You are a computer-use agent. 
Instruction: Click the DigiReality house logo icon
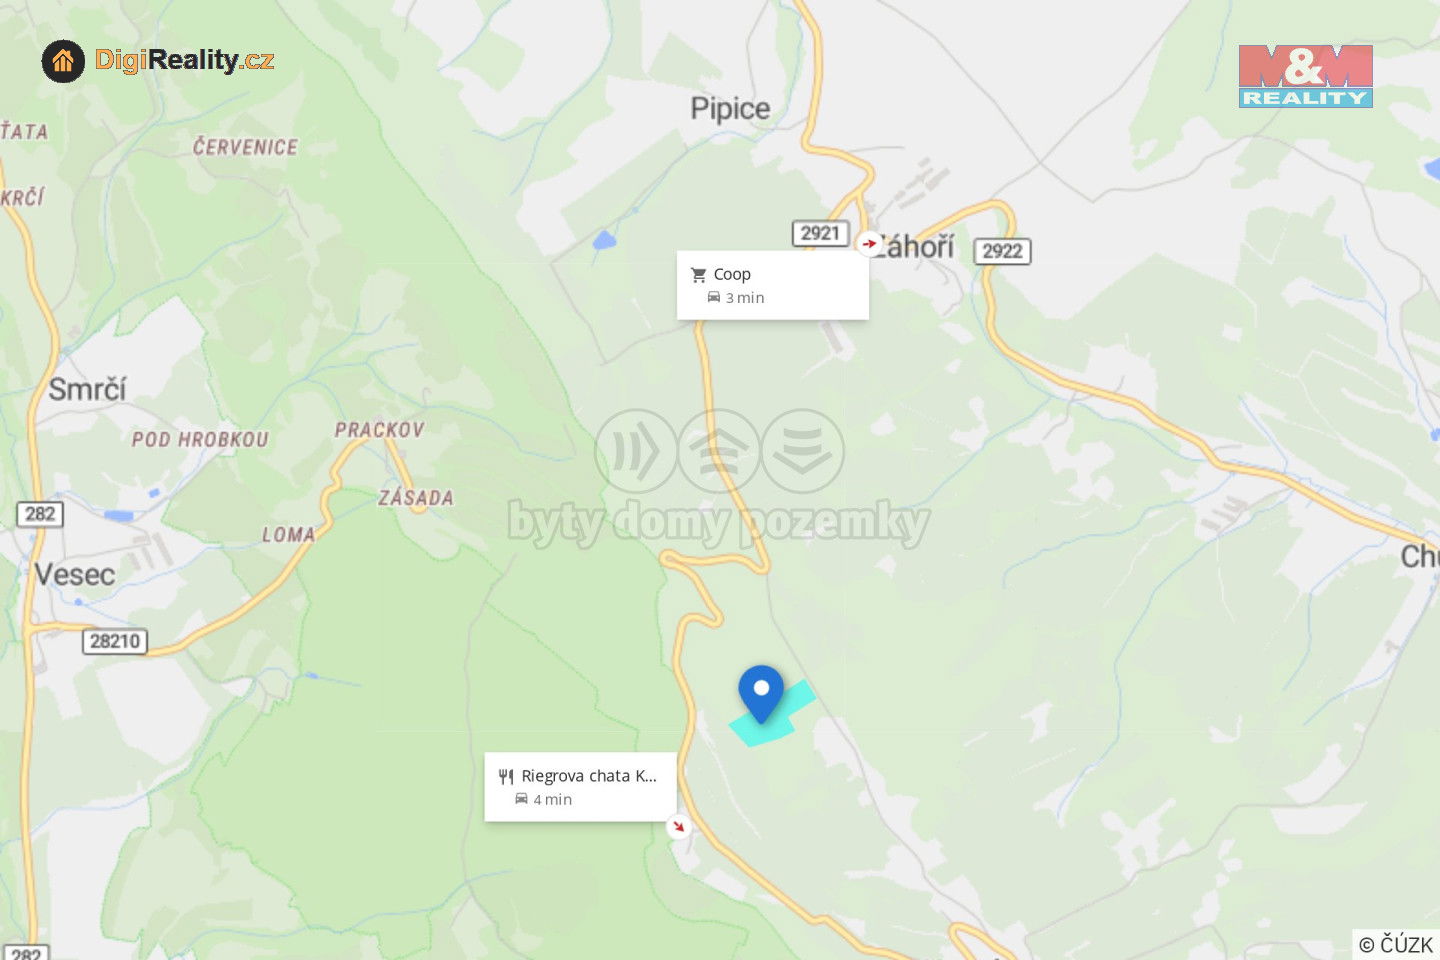coord(63,62)
